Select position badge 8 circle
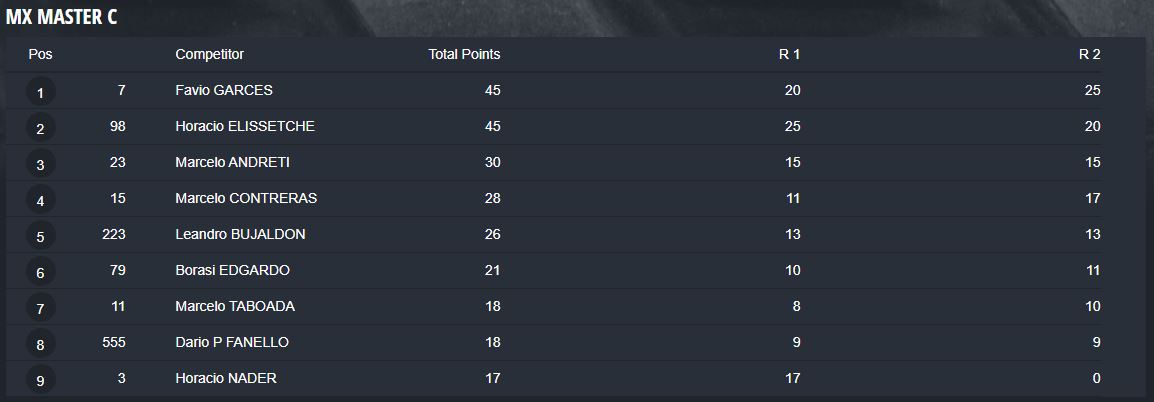The width and height of the screenshot is (1154, 402). click(40, 345)
